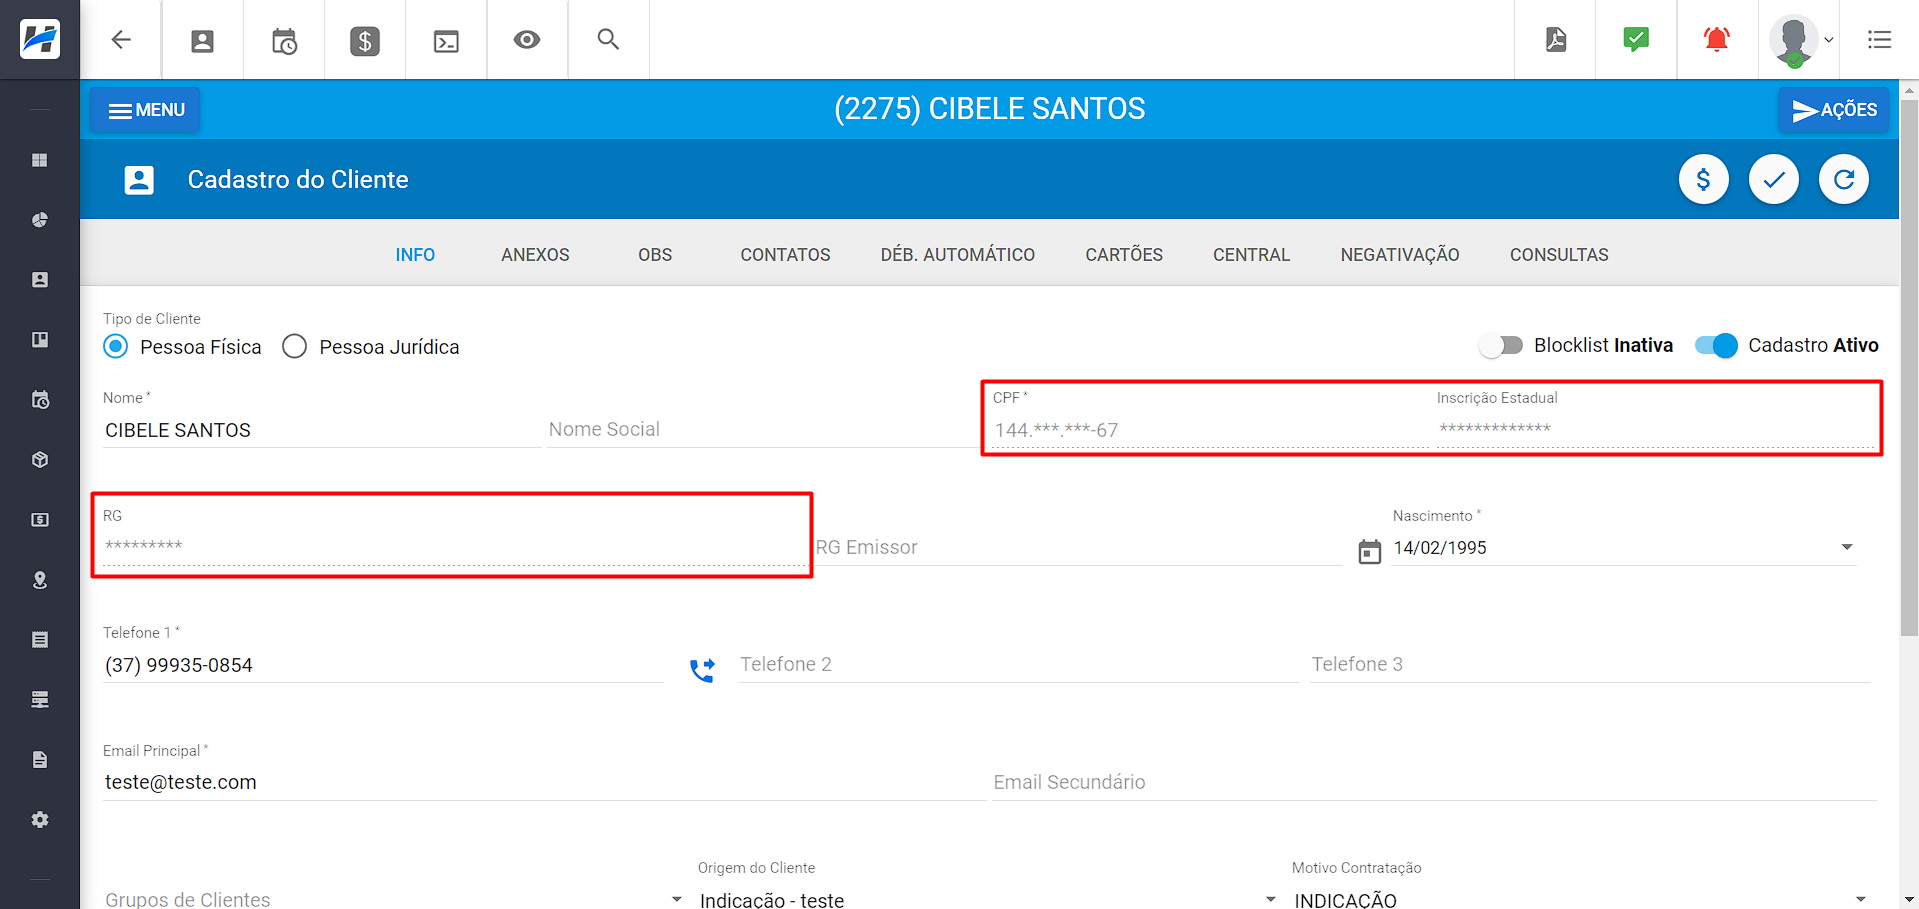Open the NEGATIVAÇÃO tab

click(x=1399, y=255)
